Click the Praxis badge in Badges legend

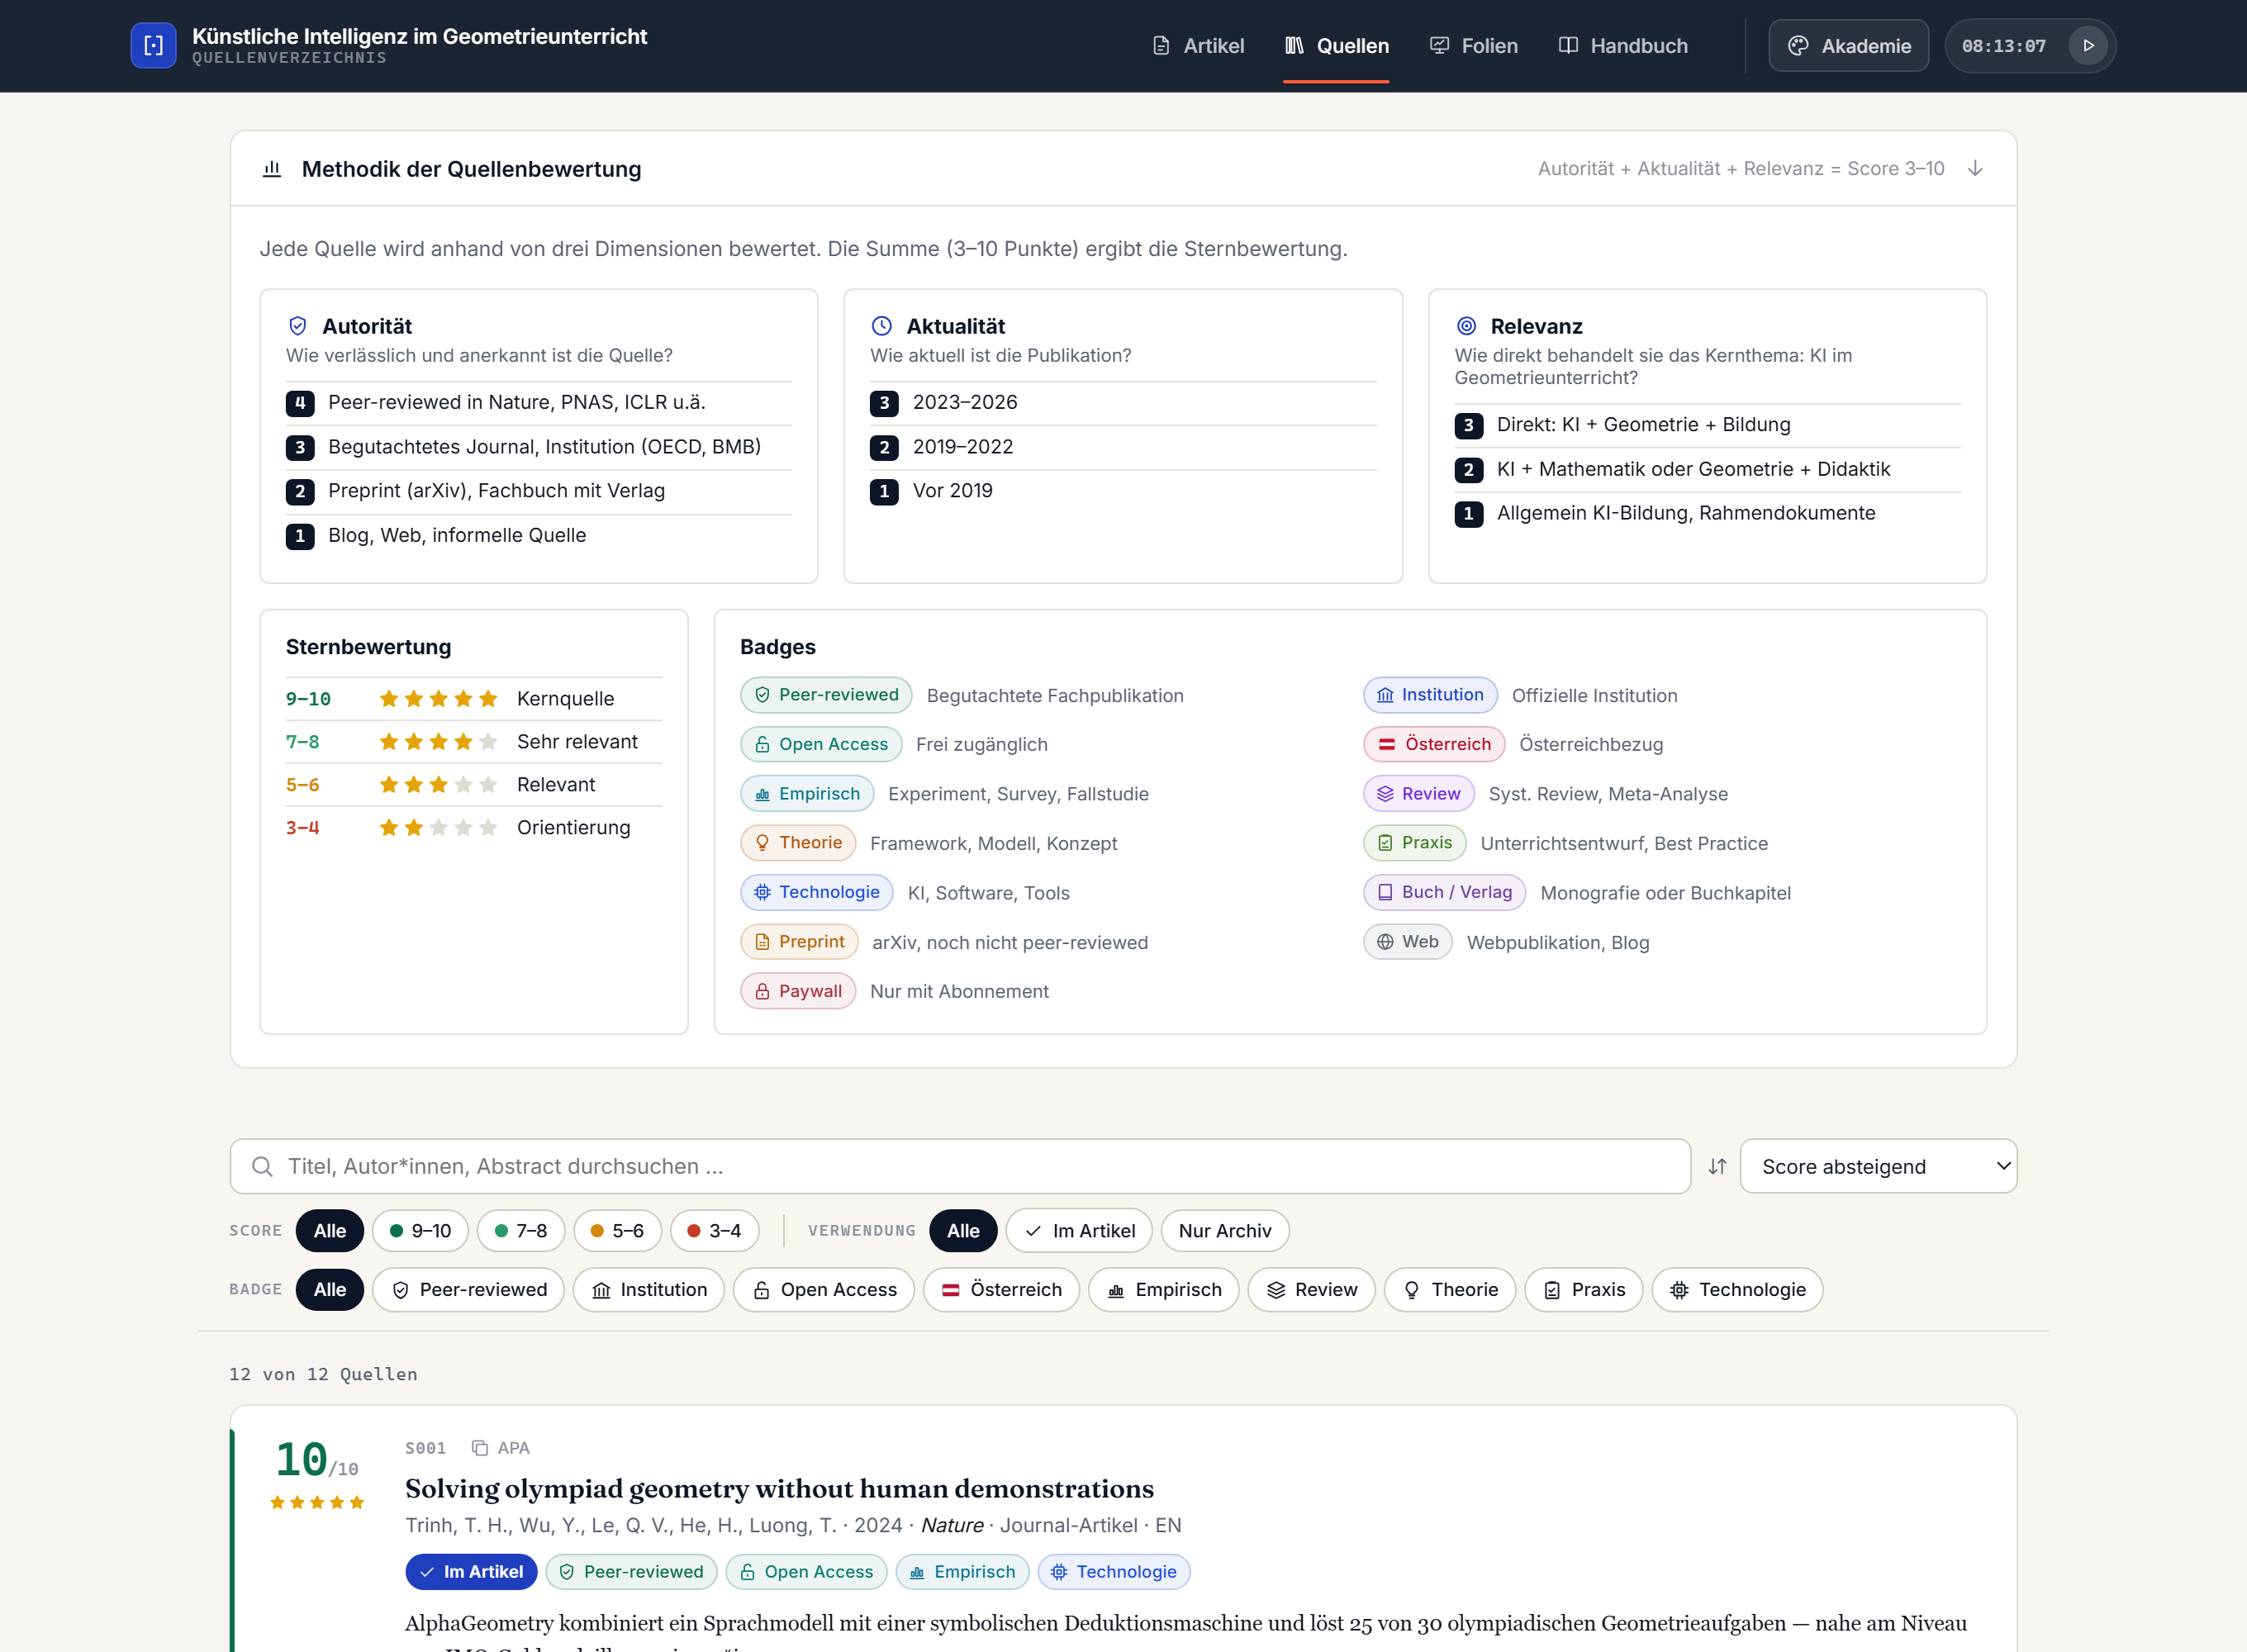coord(1415,843)
